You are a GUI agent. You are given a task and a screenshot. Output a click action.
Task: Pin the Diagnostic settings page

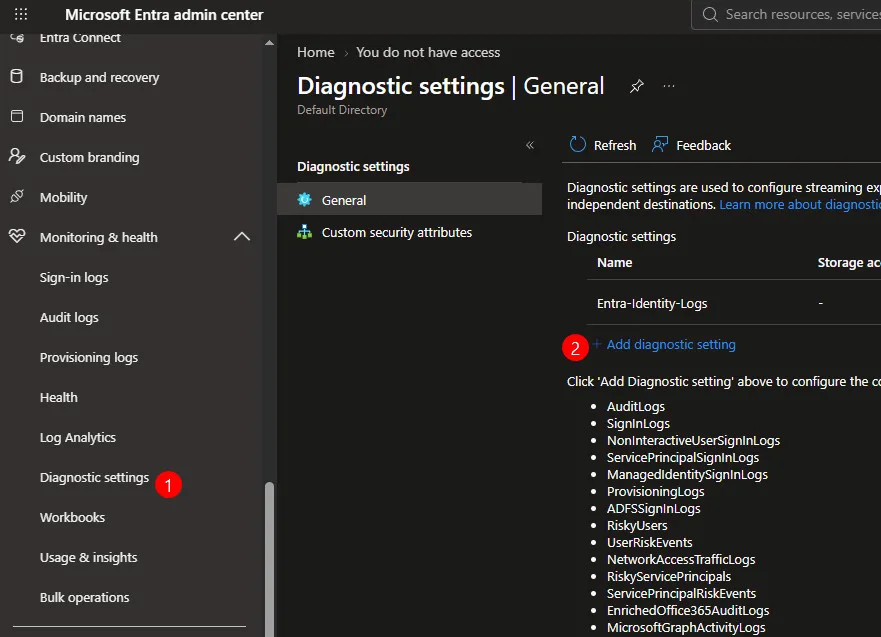637,87
